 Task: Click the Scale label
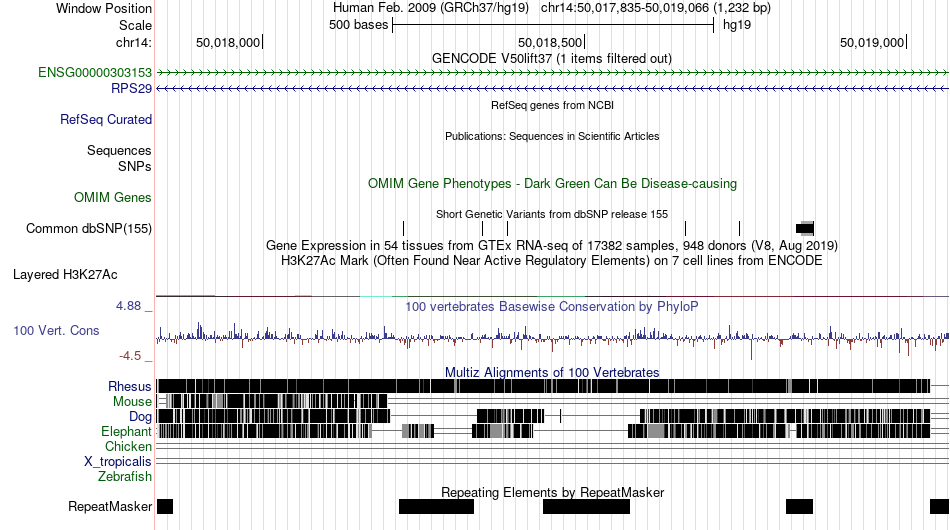[136, 25]
